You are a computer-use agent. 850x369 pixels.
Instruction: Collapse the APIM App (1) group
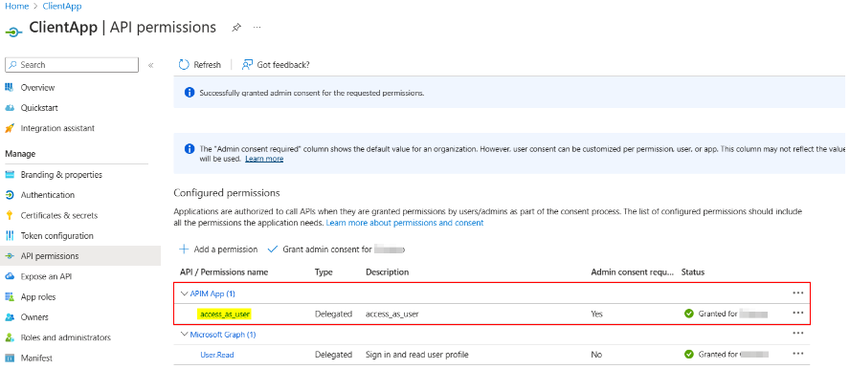click(184, 293)
